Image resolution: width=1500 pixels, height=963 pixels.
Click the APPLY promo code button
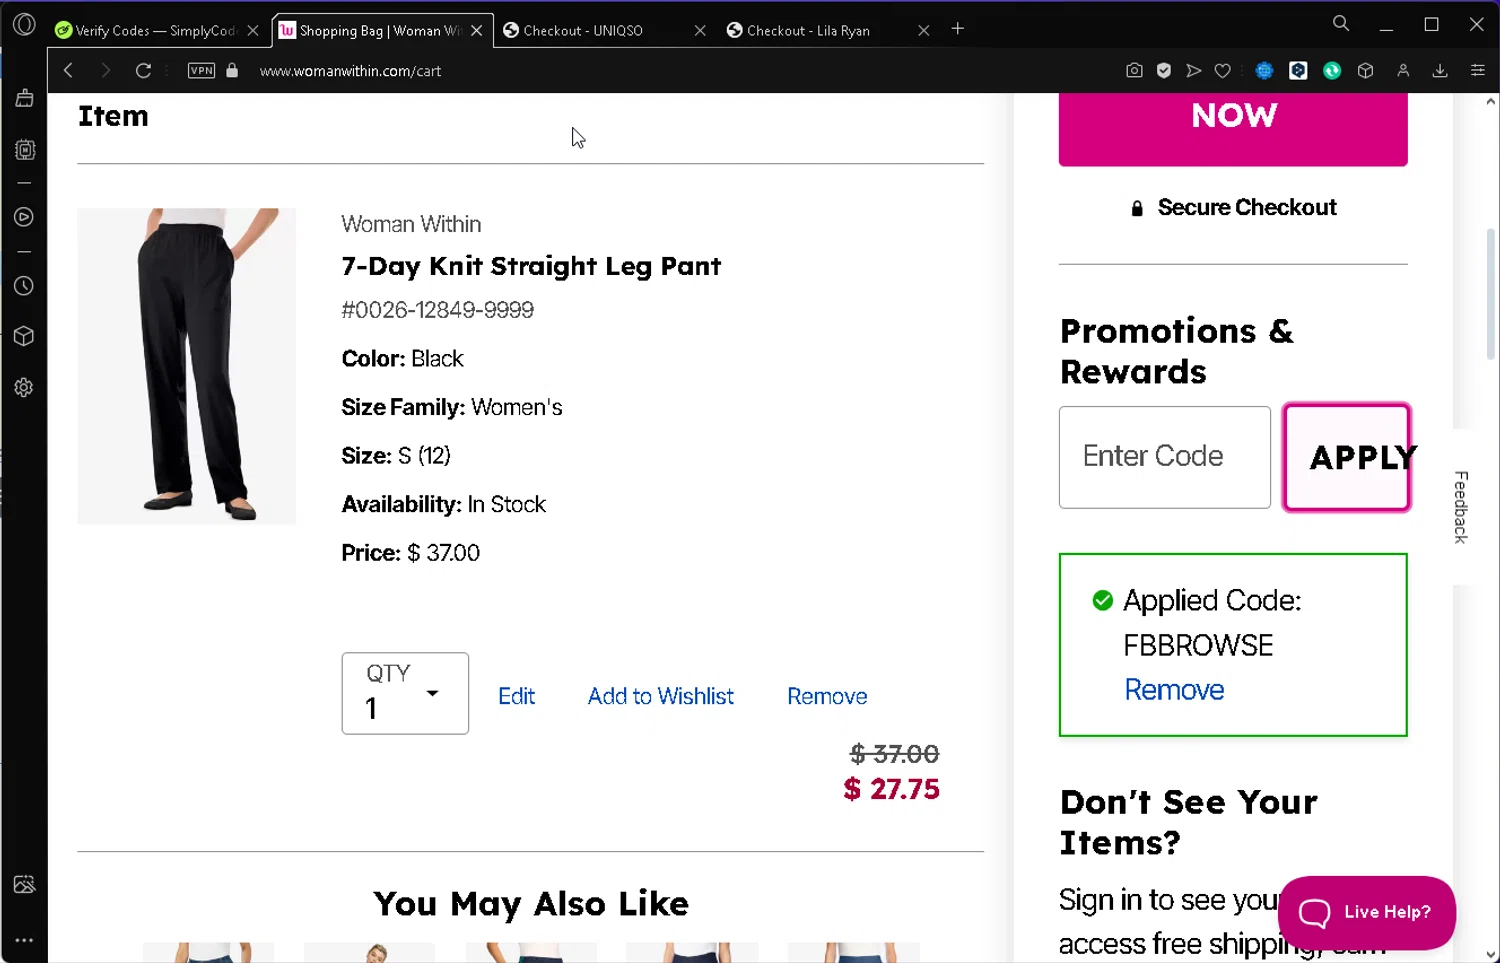(1347, 457)
